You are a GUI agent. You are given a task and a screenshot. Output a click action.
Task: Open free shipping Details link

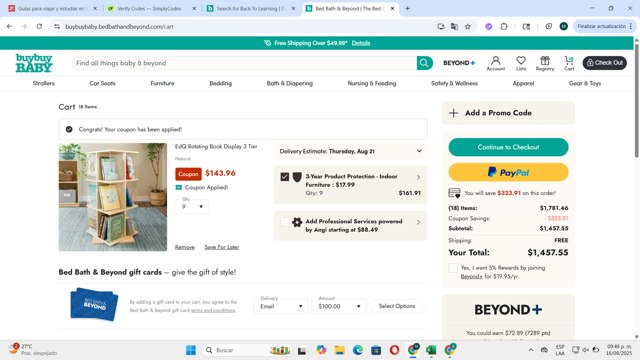(x=361, y=43)
